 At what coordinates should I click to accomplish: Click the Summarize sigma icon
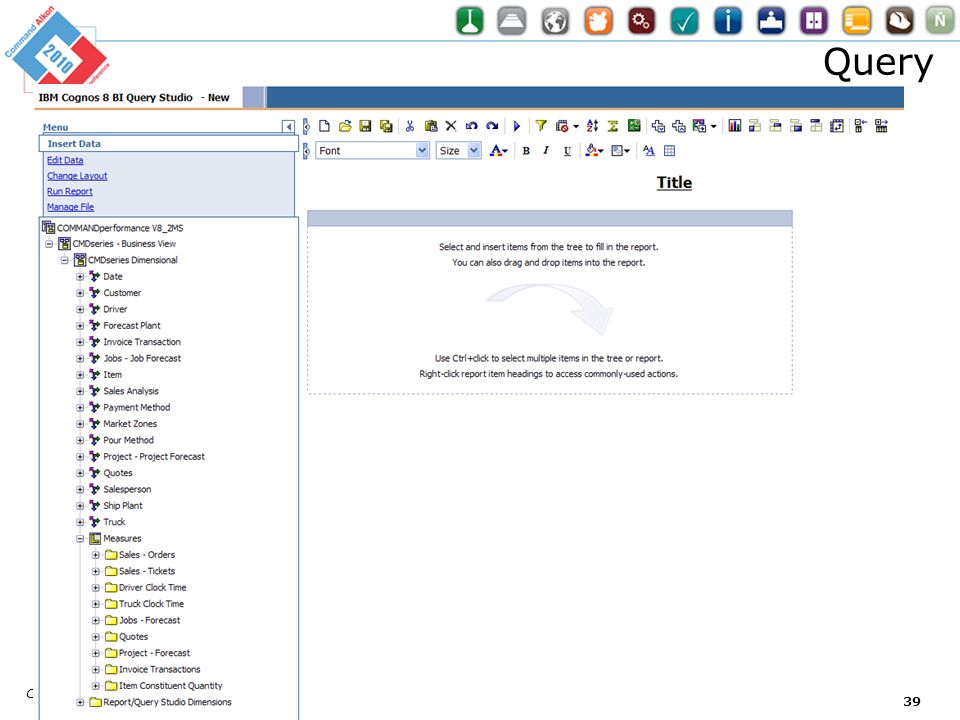(613, 126)
